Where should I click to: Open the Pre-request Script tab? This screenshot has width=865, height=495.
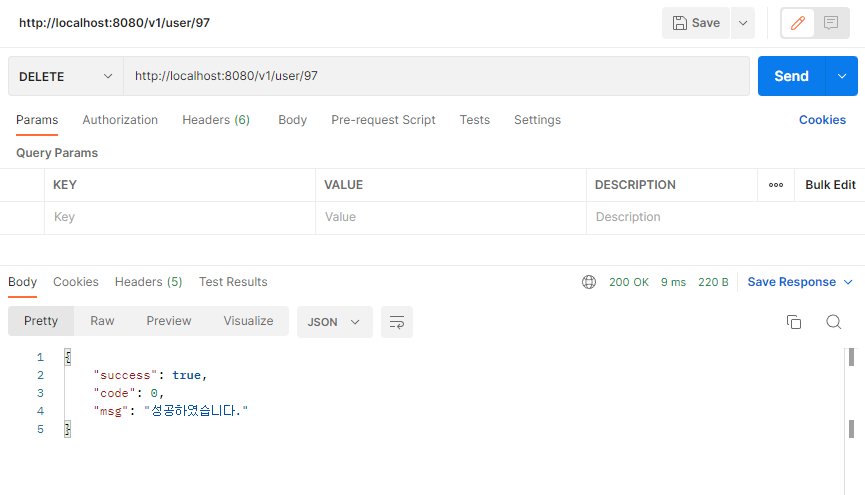383,120
